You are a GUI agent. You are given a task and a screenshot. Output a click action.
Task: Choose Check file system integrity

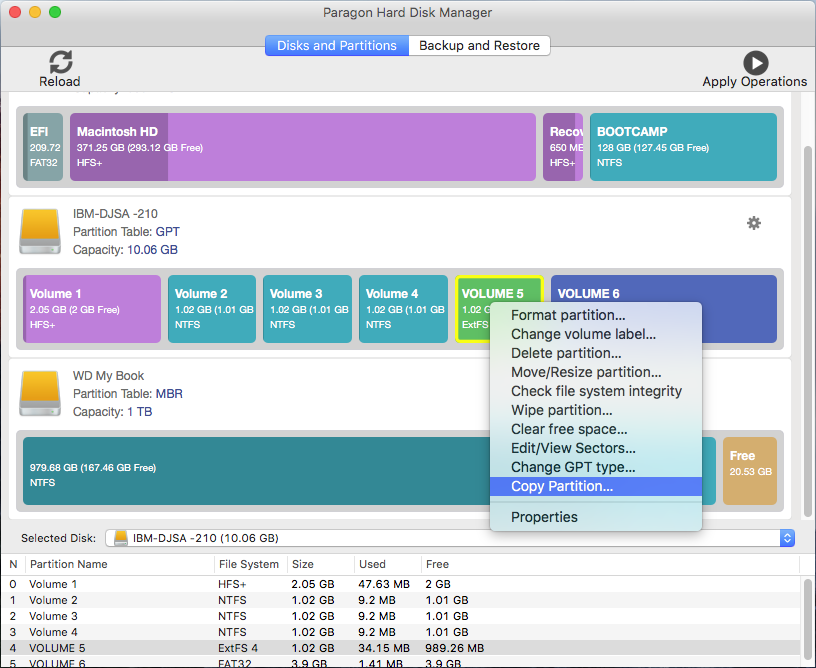596,391
